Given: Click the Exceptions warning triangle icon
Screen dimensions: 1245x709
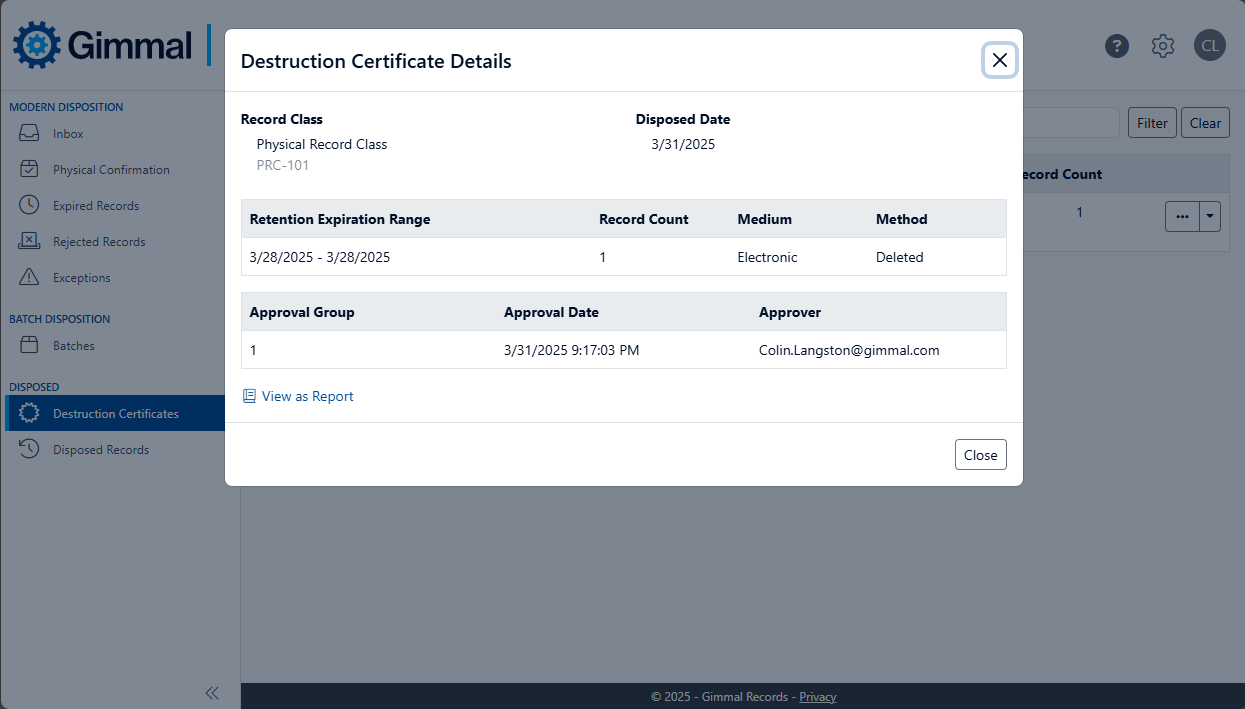Looking at the screenshot, I should (30, 277).
